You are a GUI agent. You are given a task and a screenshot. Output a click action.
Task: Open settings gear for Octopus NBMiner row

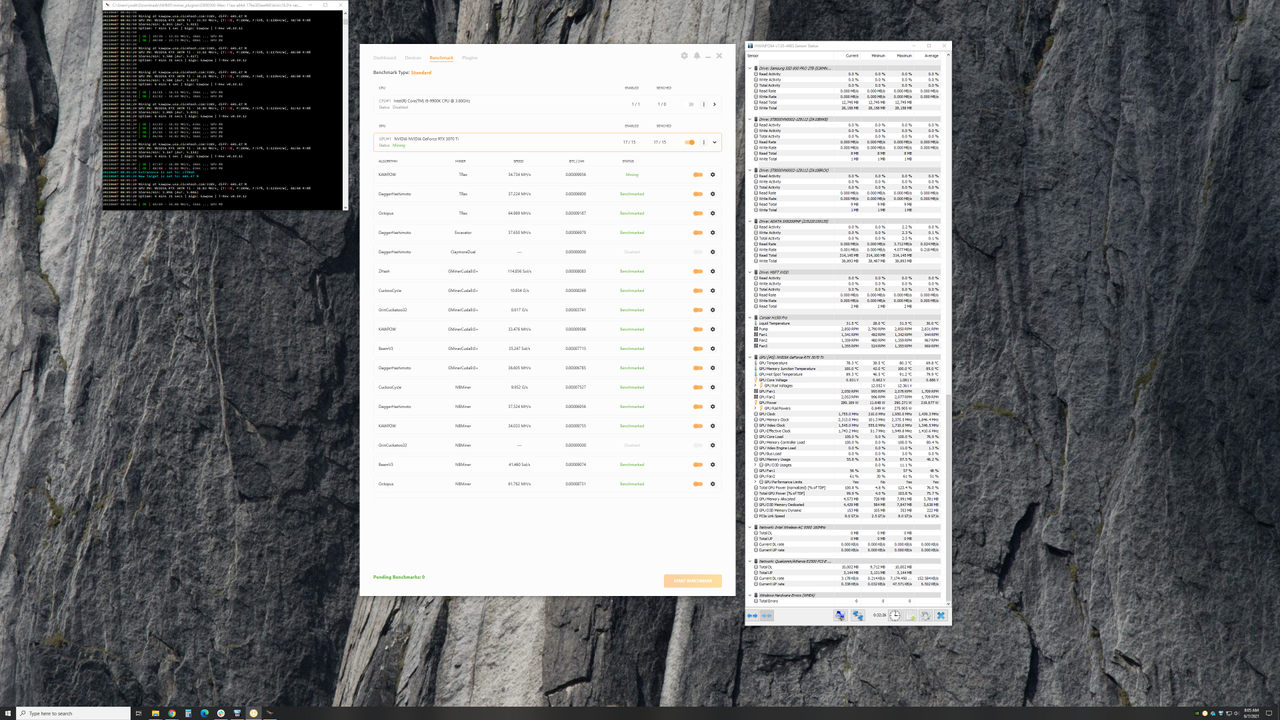click(x=713, y=484)
